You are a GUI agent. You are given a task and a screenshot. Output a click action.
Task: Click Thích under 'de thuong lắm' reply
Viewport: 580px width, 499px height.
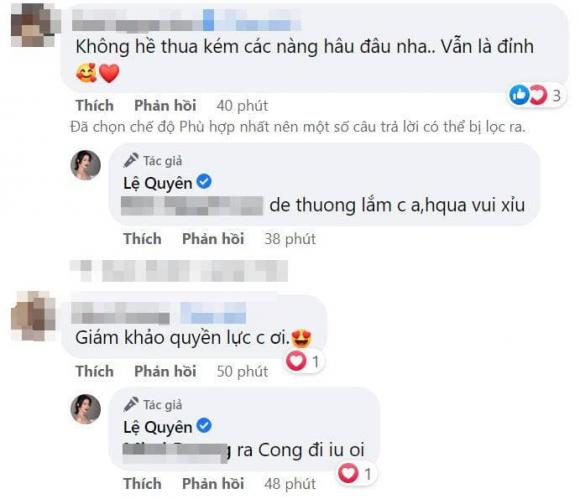click(x=142, y=239)
